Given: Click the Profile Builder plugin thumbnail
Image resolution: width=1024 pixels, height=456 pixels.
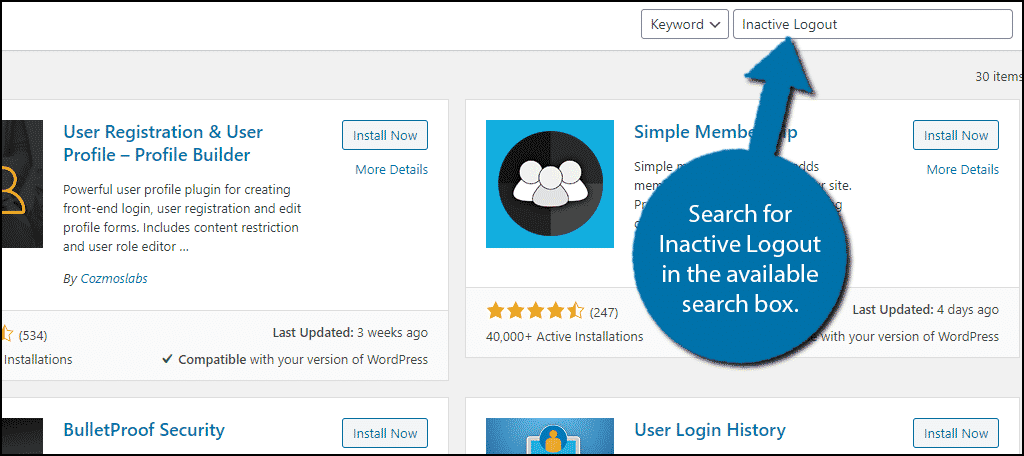Looking at the screenshot, I should tap(22, 184).
